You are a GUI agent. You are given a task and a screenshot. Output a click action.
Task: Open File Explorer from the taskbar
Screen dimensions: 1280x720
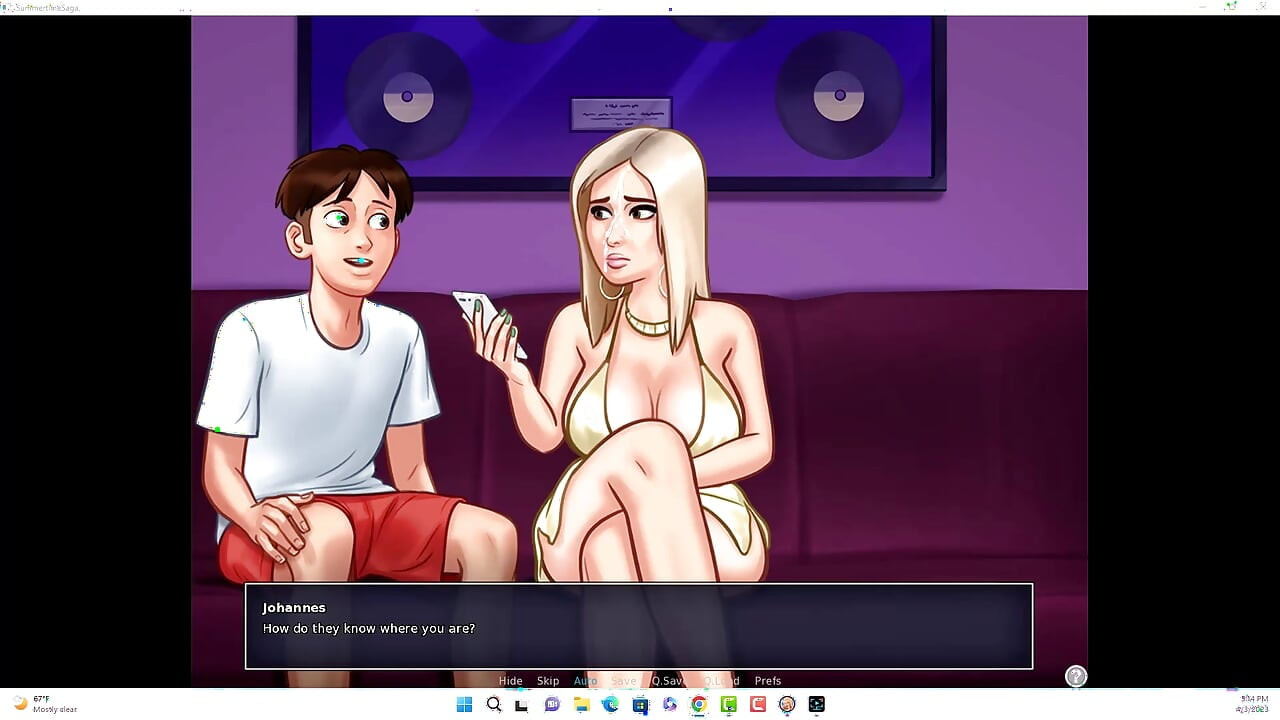pos(581,705)
